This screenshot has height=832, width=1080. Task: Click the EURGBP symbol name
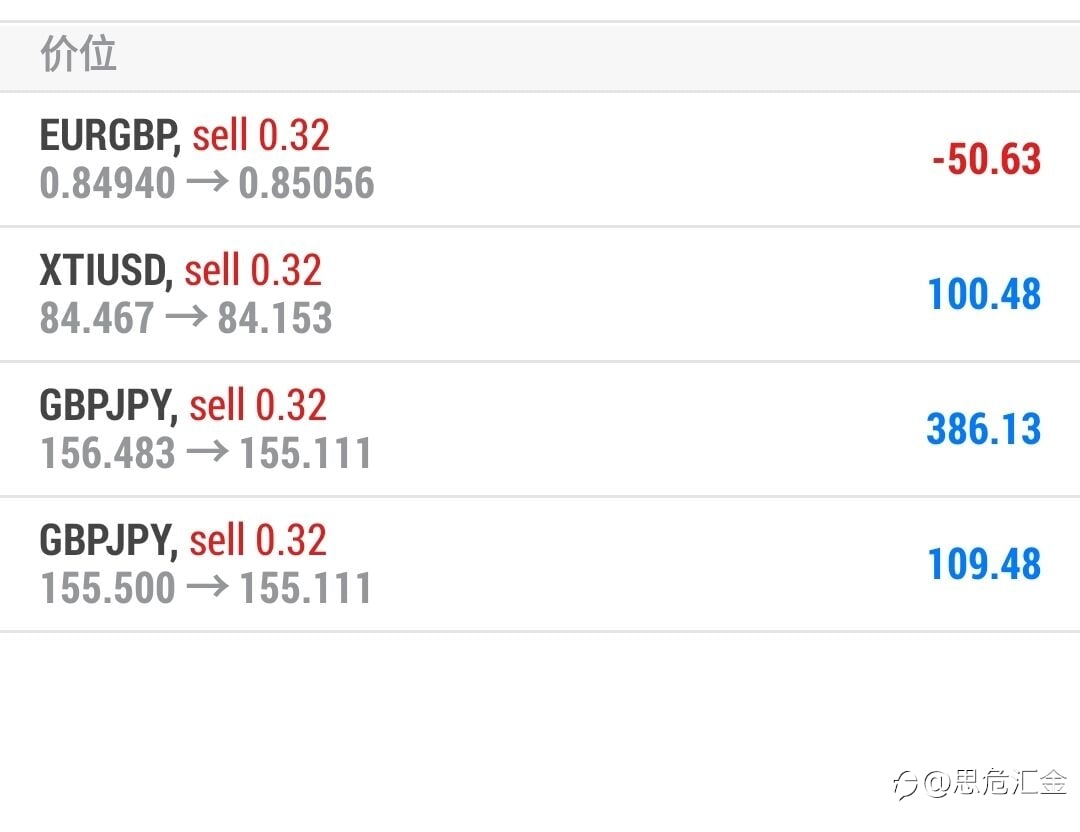click(108, 135)
